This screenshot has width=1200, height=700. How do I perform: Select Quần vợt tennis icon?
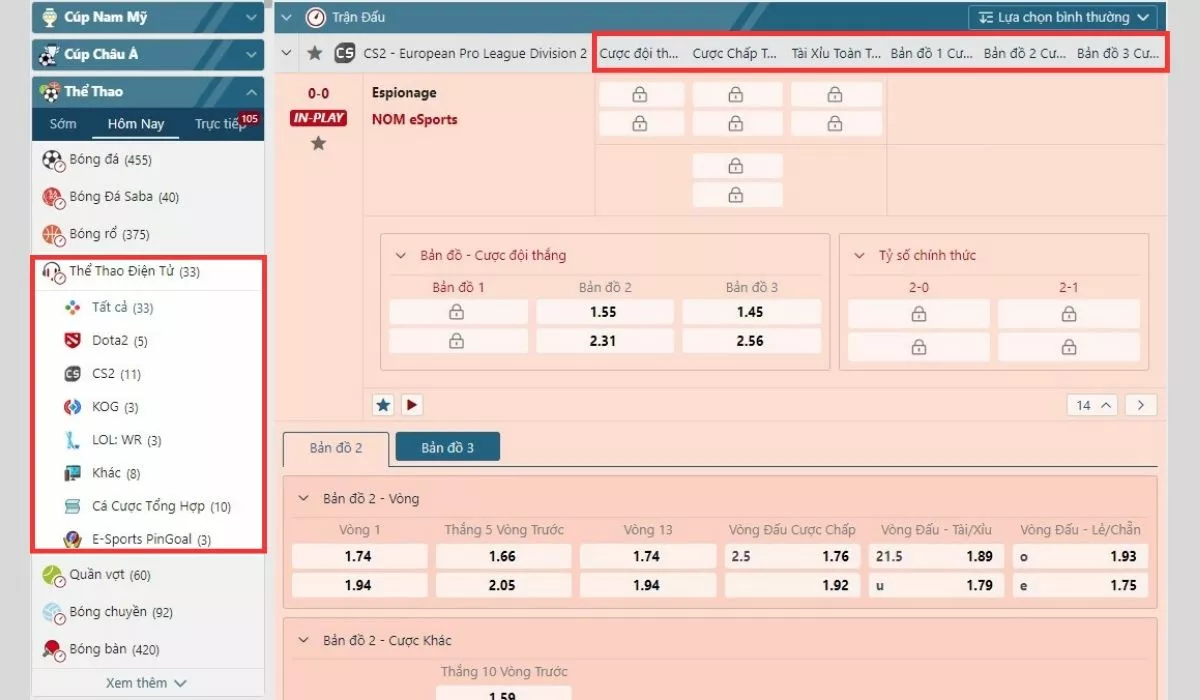point(53,576)
